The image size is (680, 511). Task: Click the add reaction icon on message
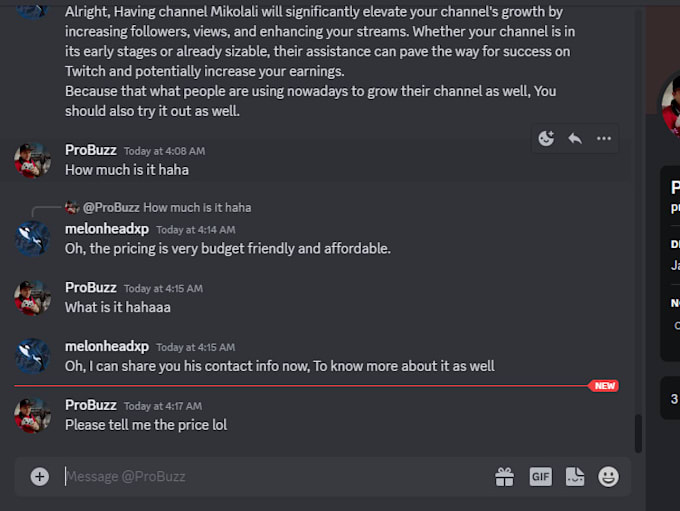(x=546, y=139)
